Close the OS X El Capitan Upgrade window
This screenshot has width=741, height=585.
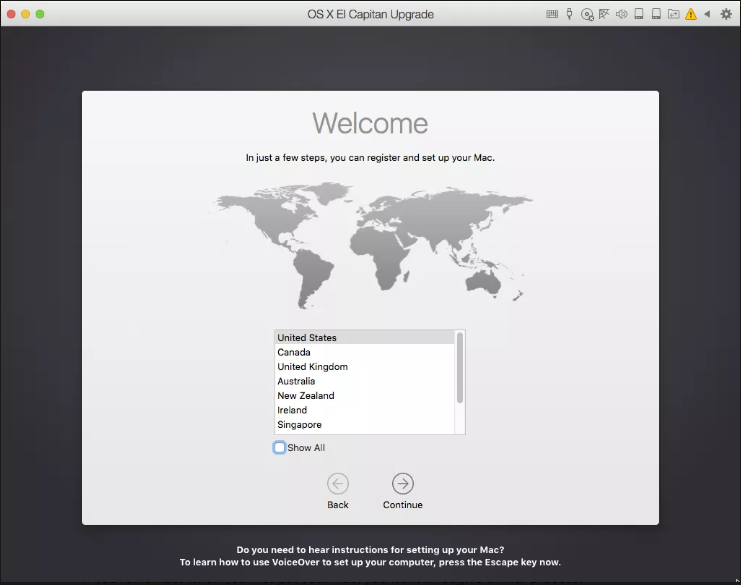11,14
